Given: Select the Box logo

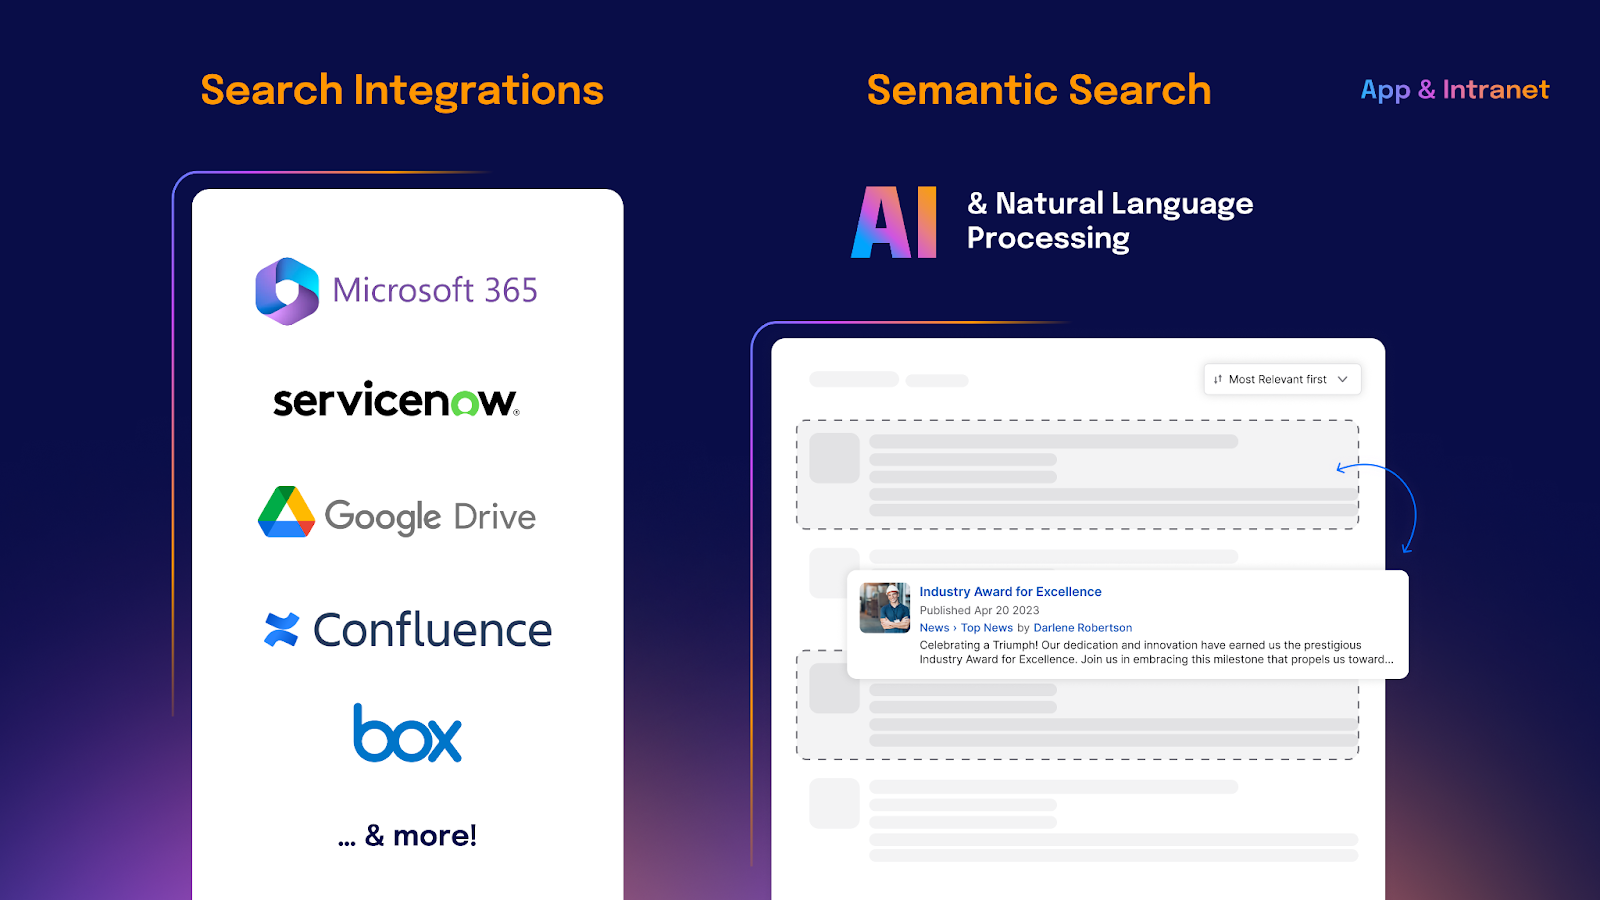Looking at the screenshot, I should [408, 734].
